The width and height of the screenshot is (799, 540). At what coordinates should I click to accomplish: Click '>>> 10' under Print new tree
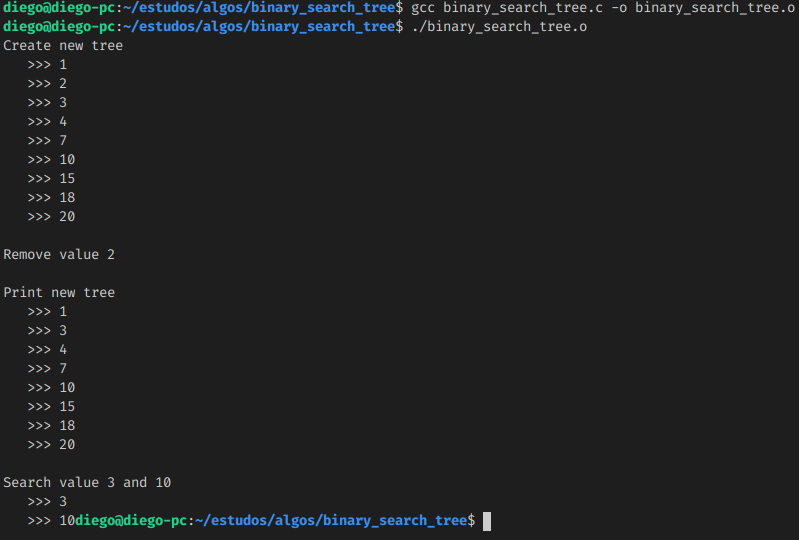pos(51,388)
